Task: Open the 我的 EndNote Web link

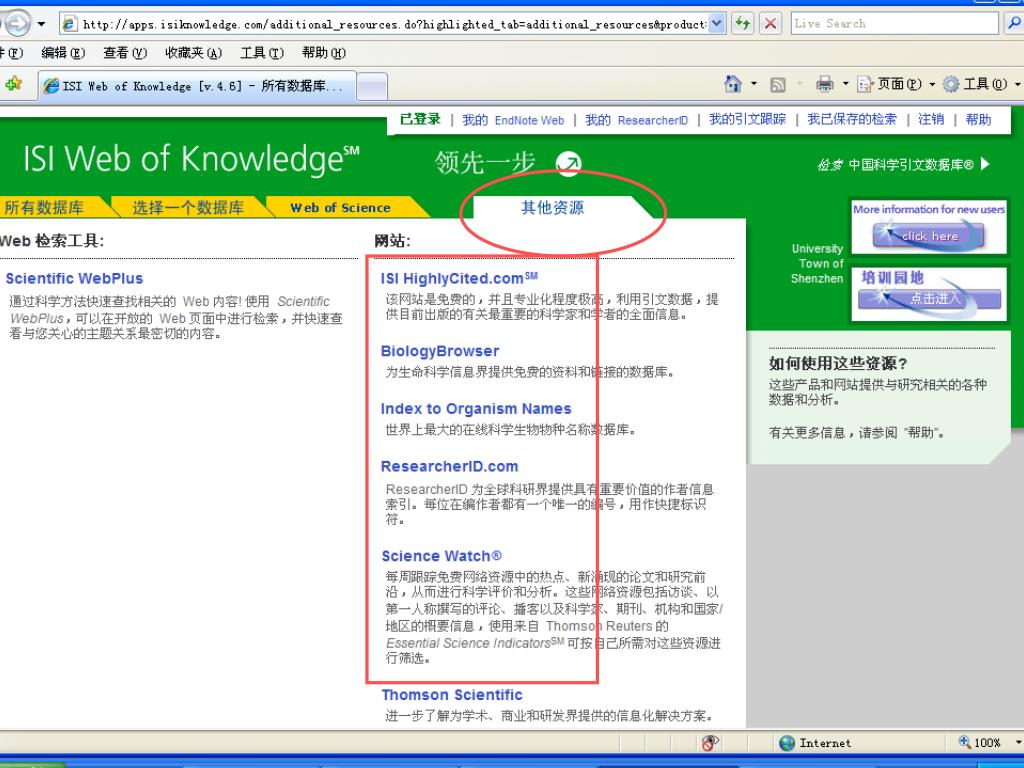Action: [513, 120]
